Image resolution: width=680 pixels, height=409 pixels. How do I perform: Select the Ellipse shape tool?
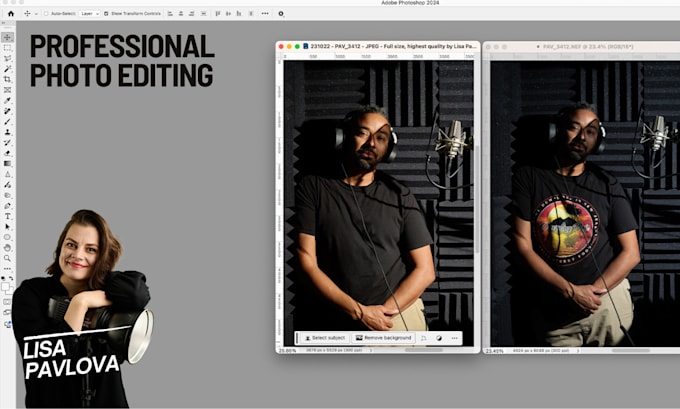(x=7, y=237)
